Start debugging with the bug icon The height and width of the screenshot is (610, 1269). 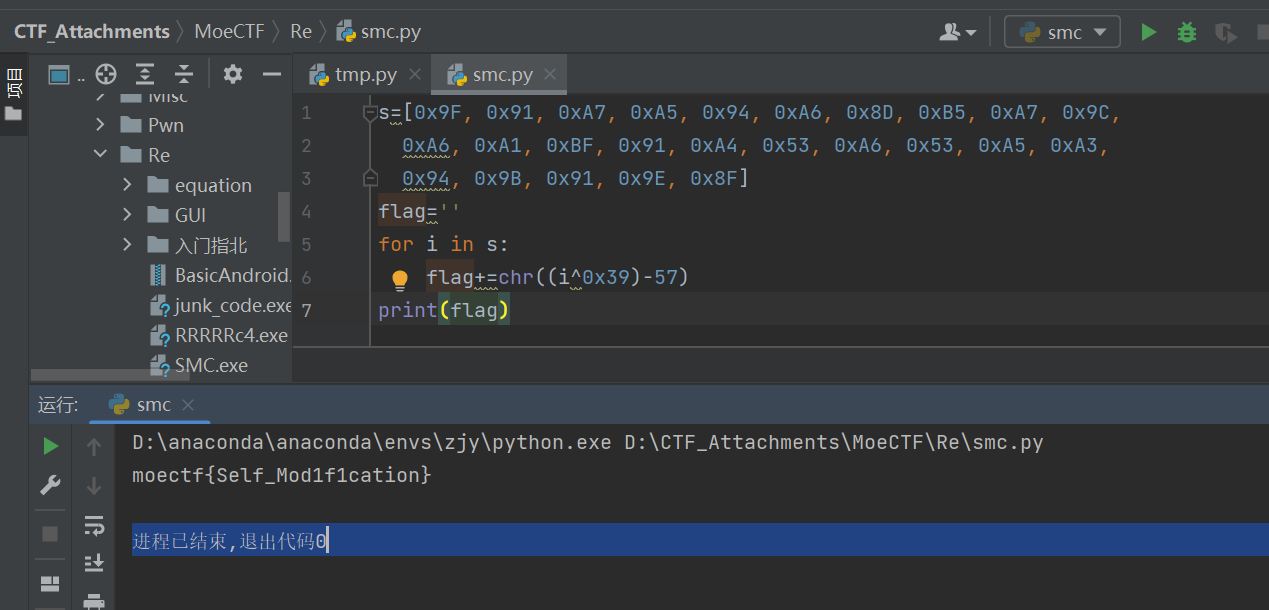pyautogui.click(x=1186, y=32)
